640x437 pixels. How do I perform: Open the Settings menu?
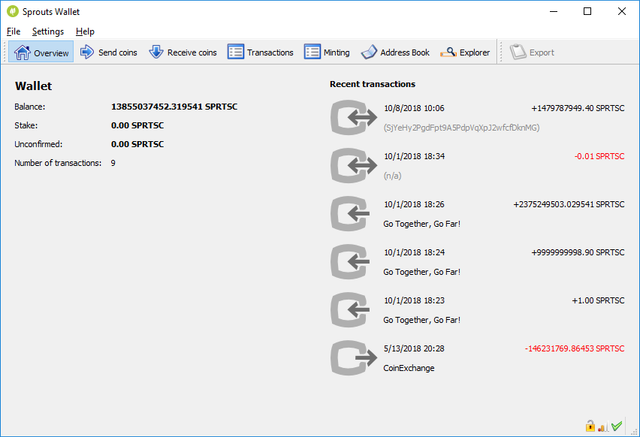(x=48, y=31)
